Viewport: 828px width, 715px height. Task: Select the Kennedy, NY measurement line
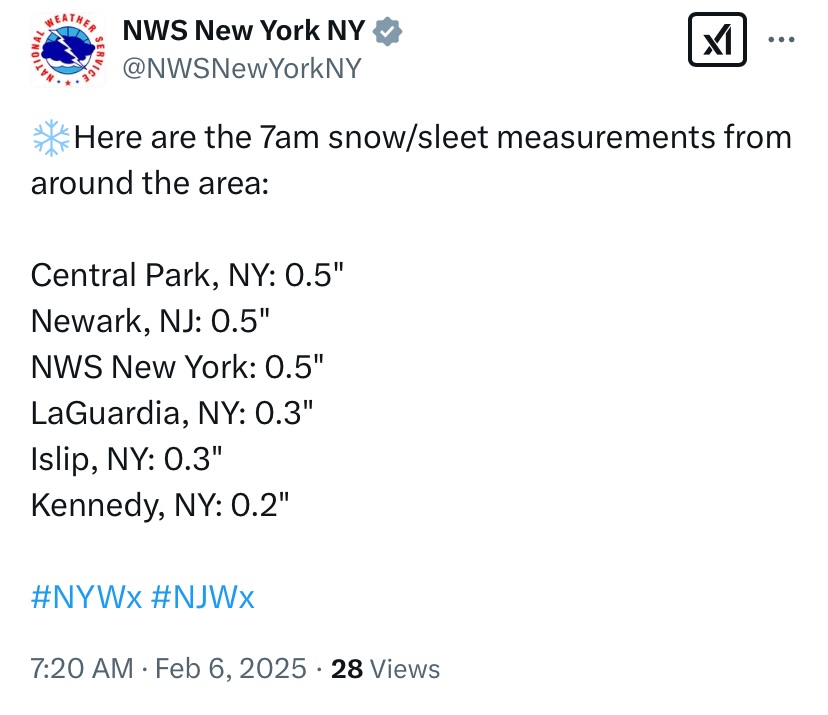160,505
